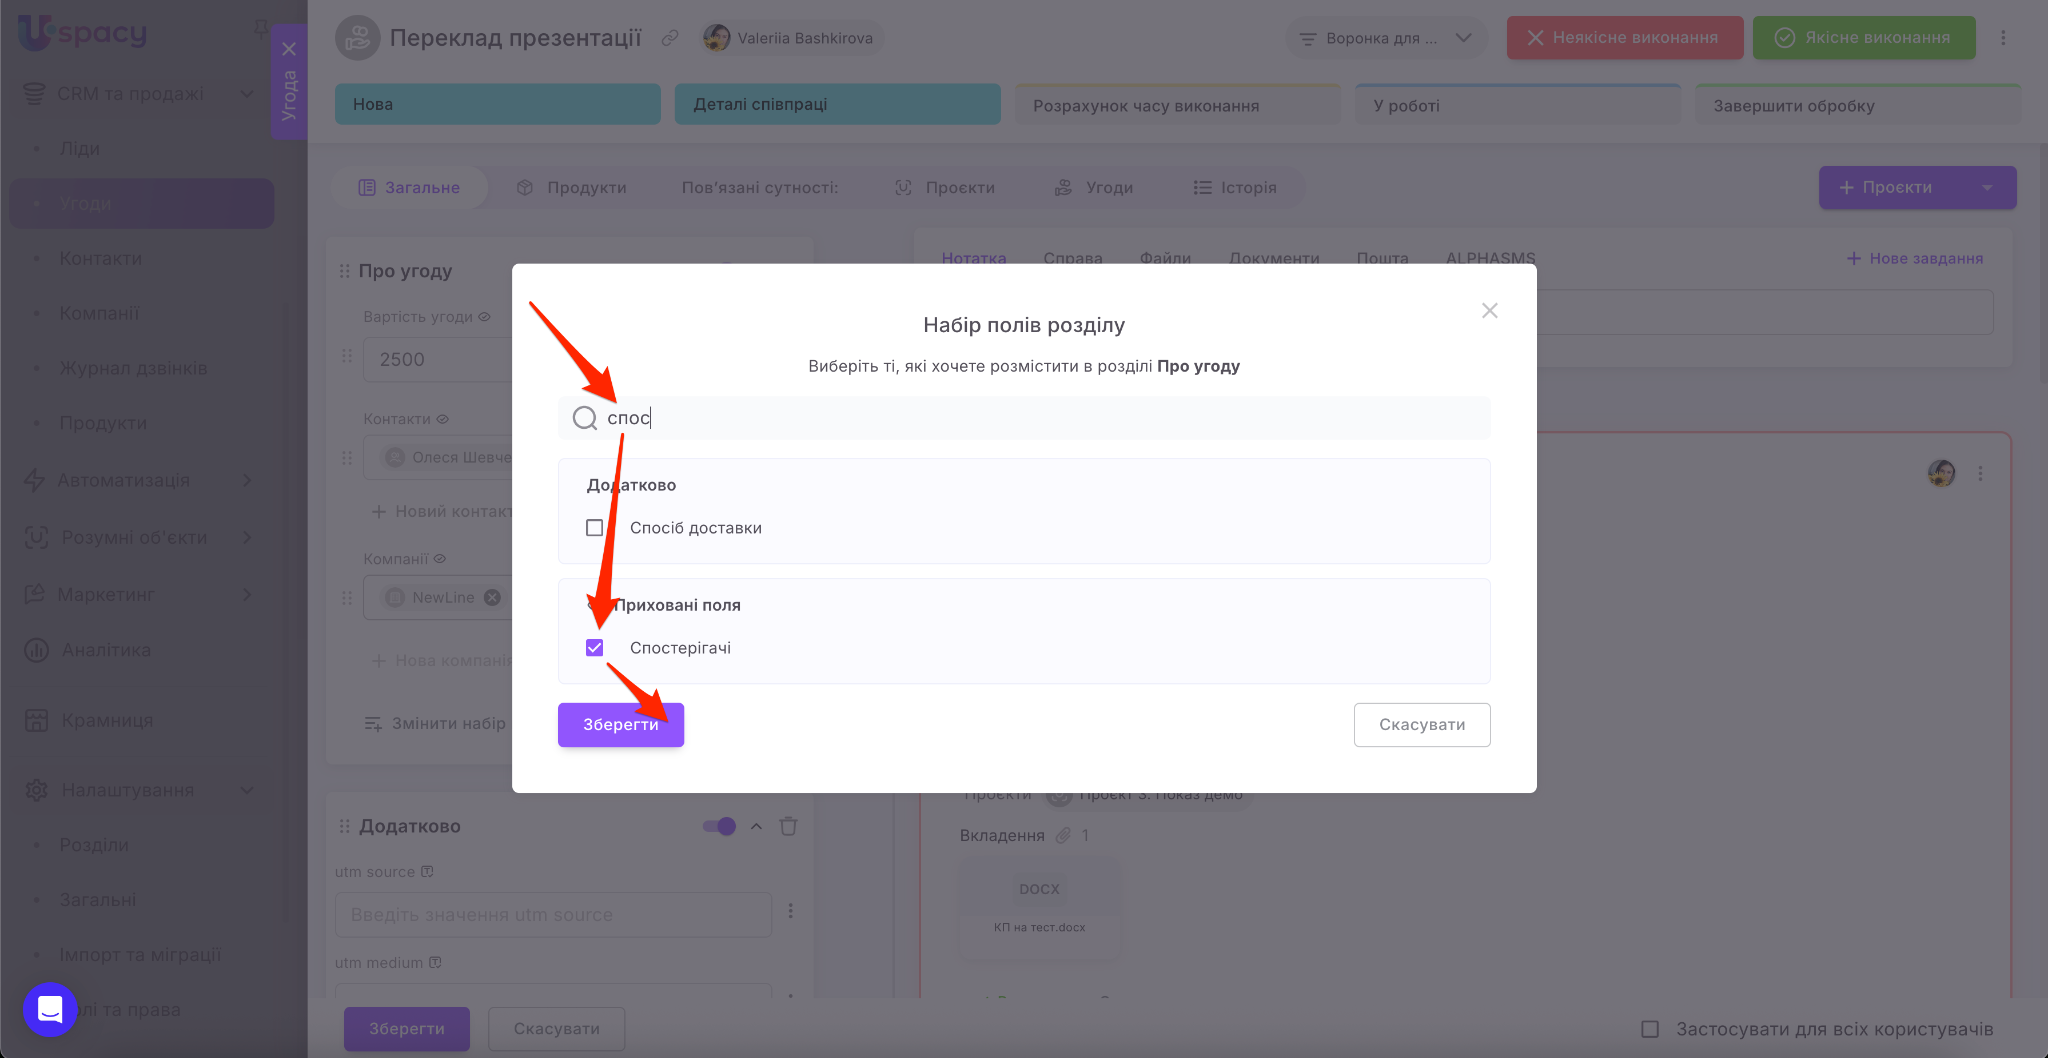Open the Intercom chat launcher

coord(50,1010)
